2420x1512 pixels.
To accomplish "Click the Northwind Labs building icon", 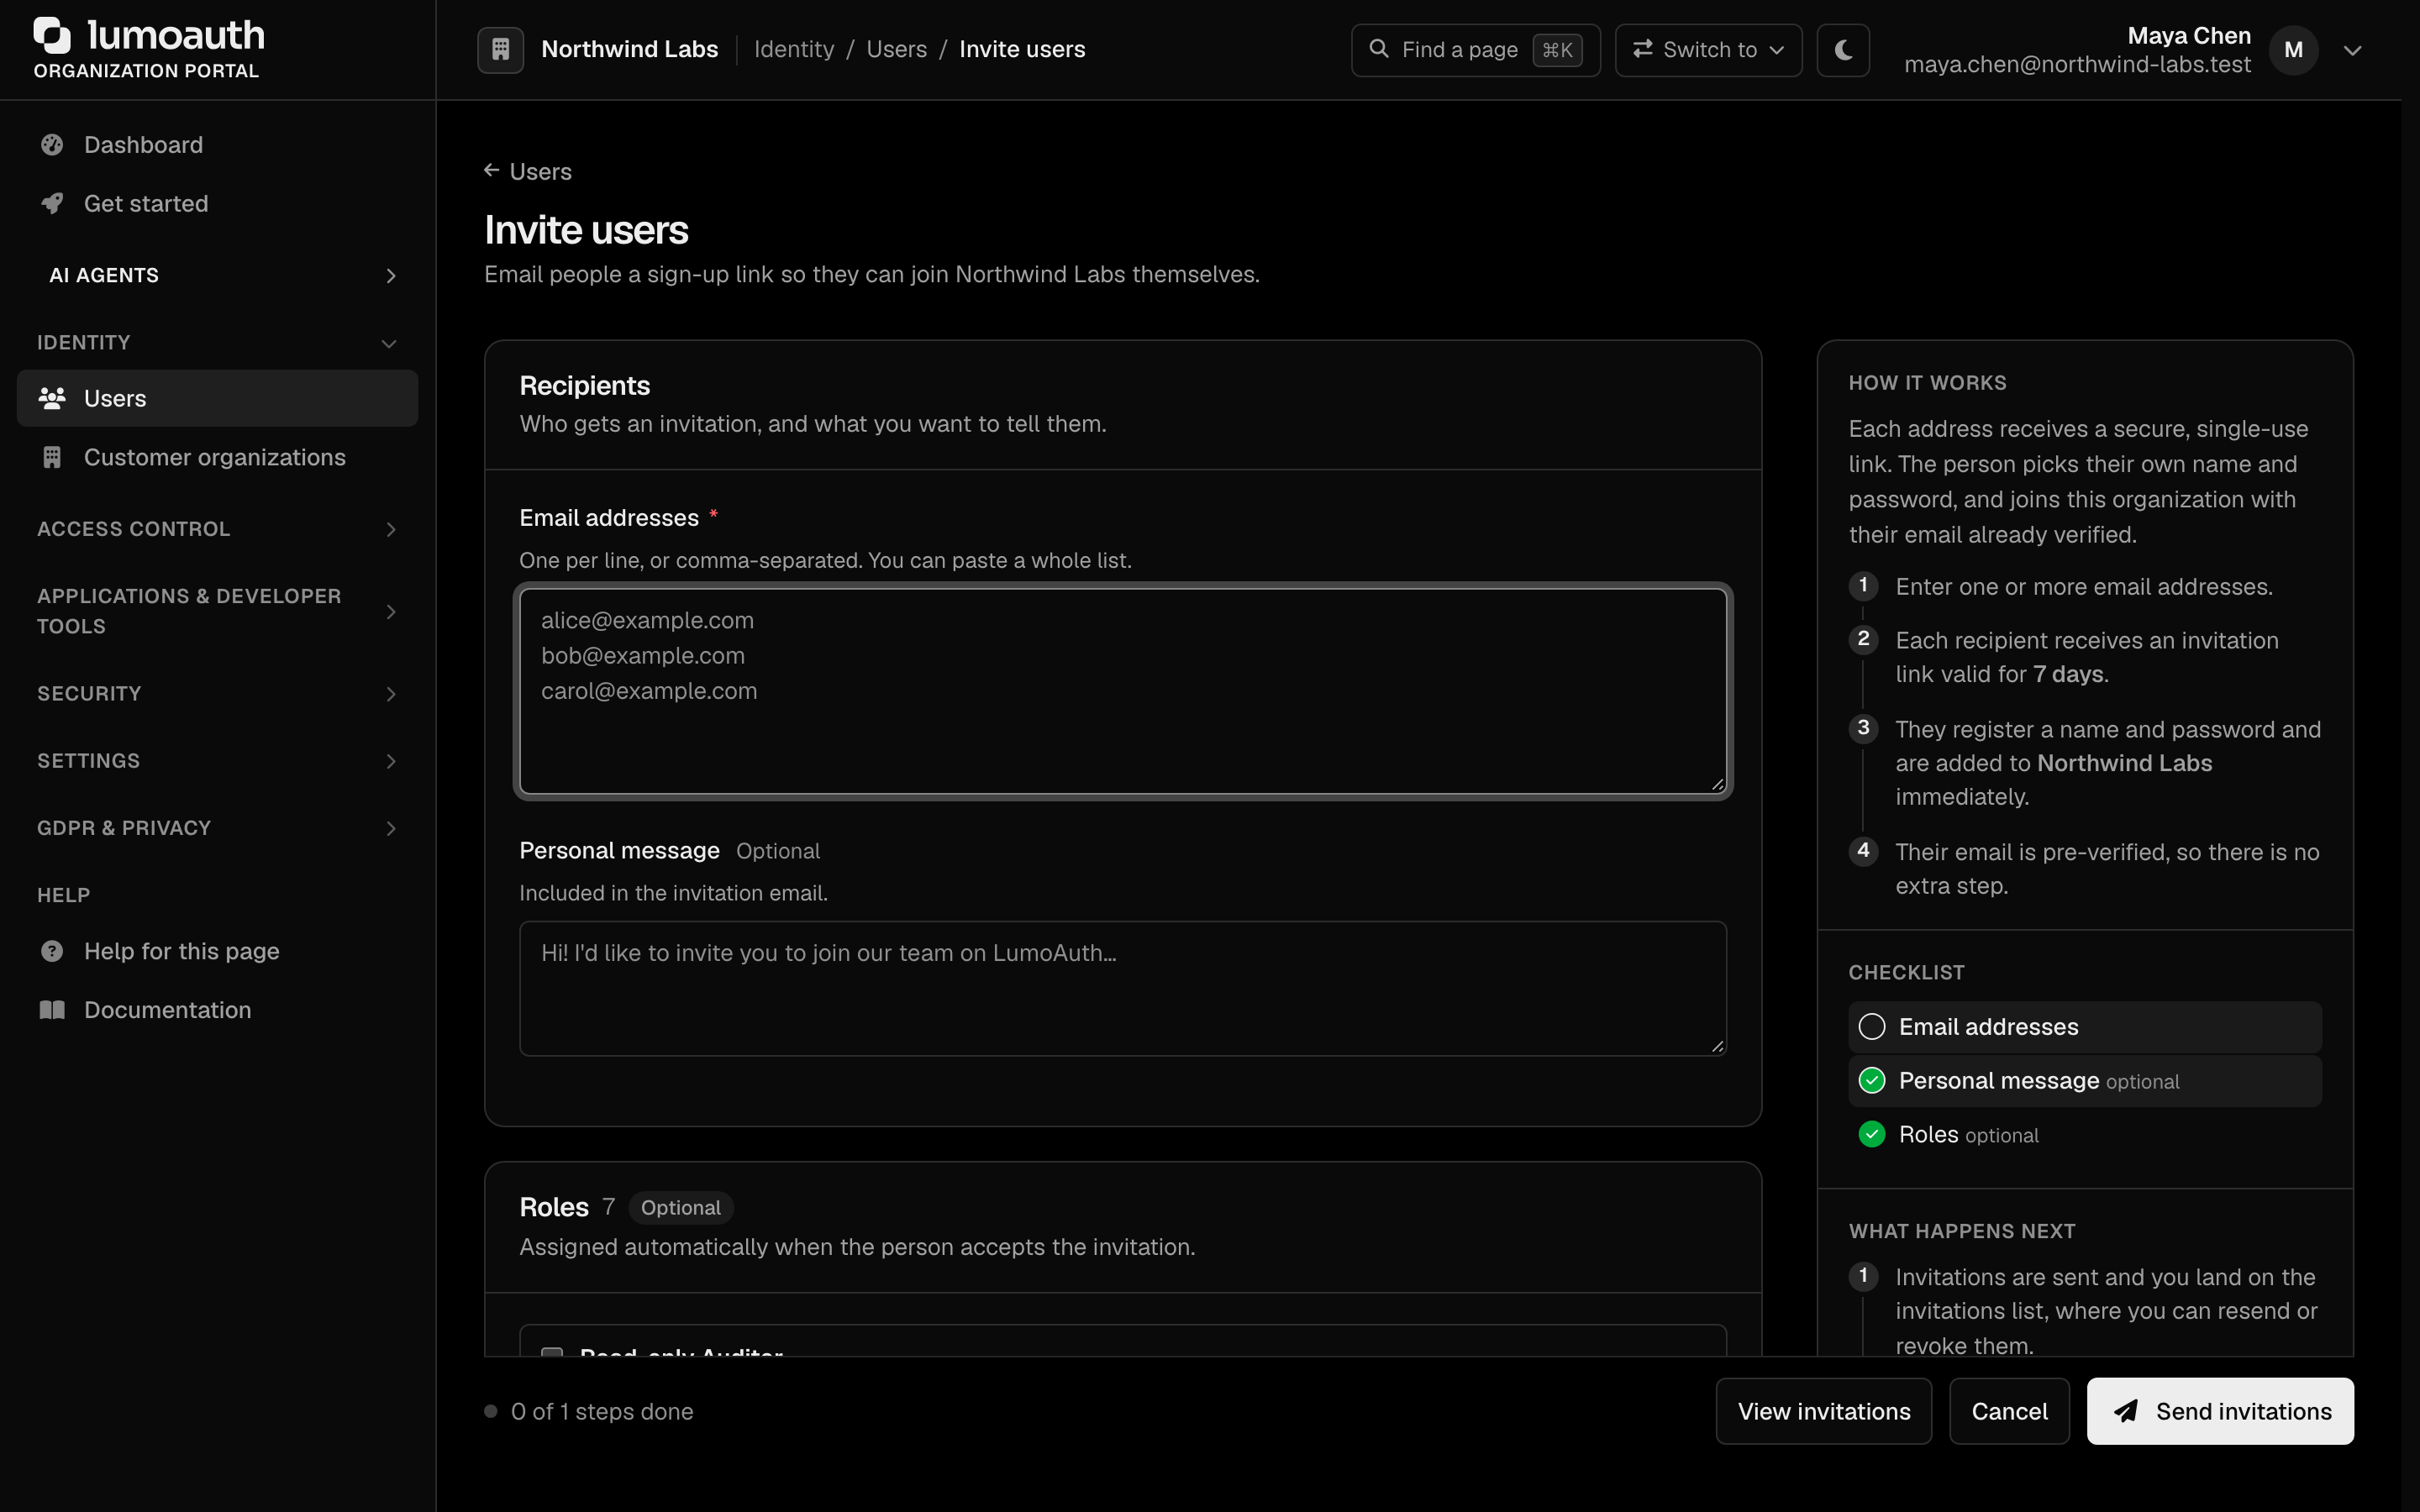I will click(500, 49).
